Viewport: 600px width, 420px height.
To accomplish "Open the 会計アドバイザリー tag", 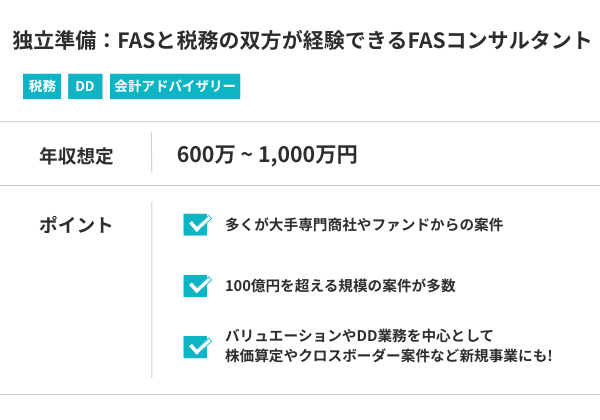I will pyautogui.click(x=175, y=87).
